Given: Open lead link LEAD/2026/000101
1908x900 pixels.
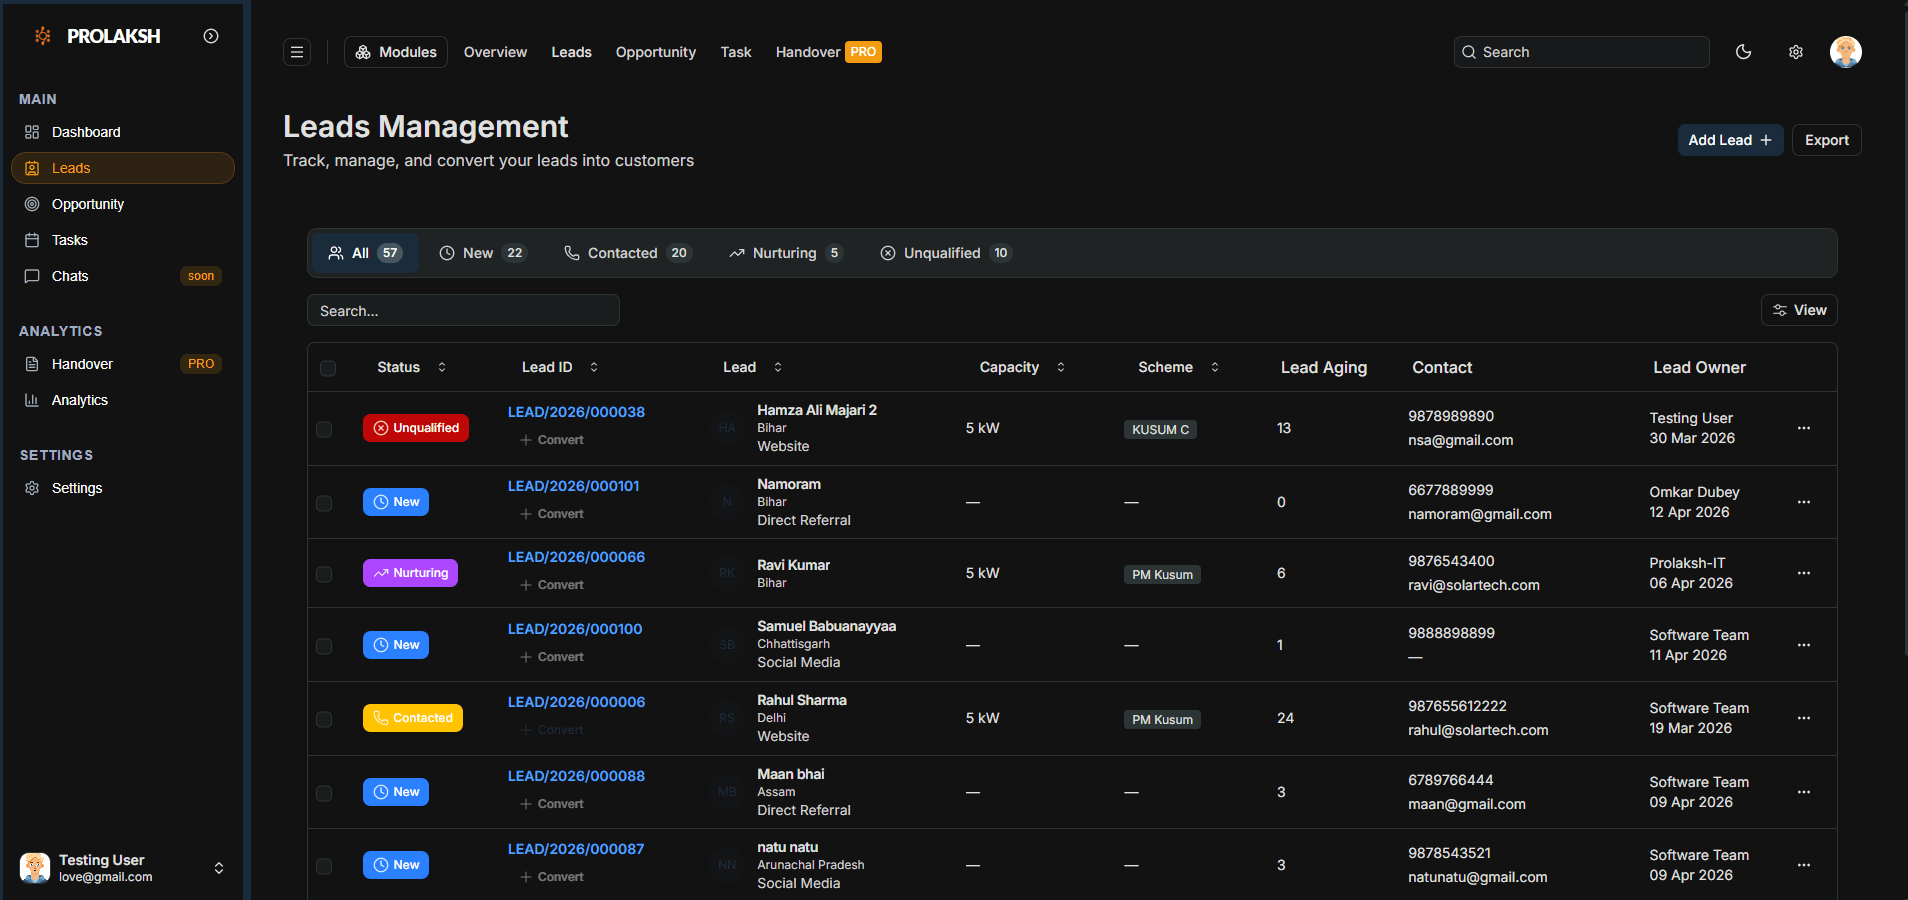Looking at the screenshot, I should (x=573, y=486).
